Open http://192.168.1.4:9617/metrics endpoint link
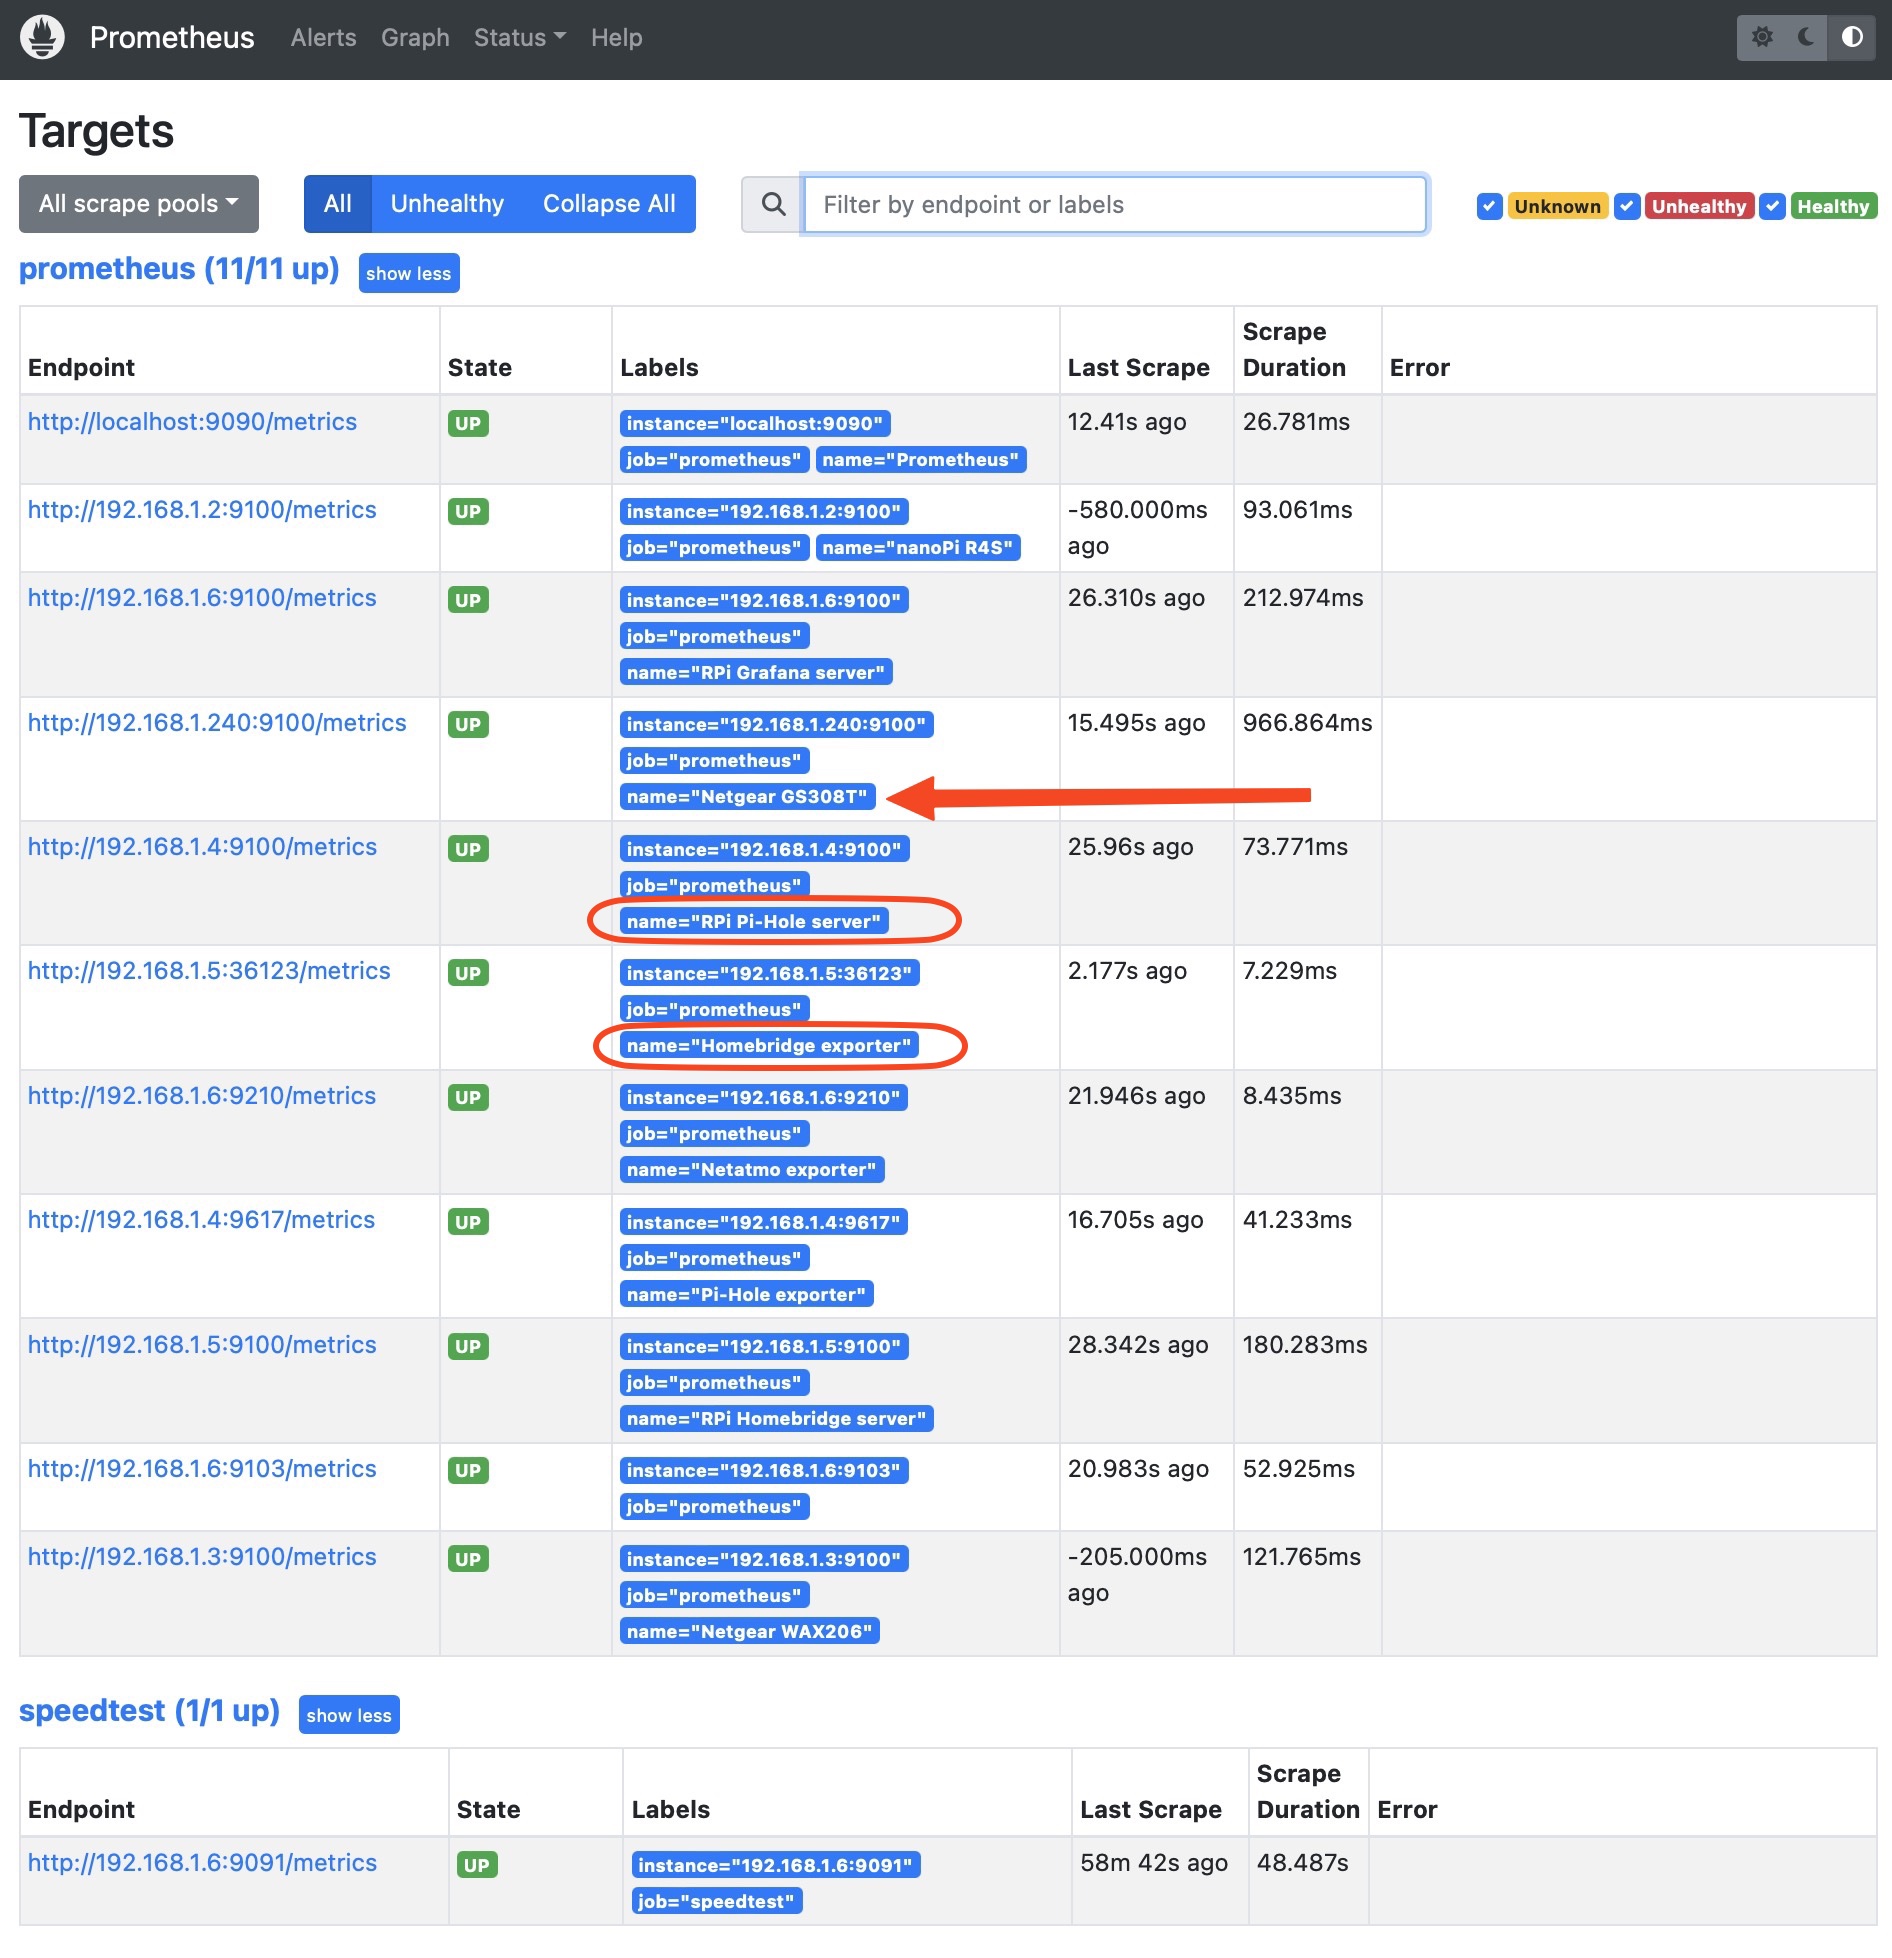 [x=201, y=1220]
